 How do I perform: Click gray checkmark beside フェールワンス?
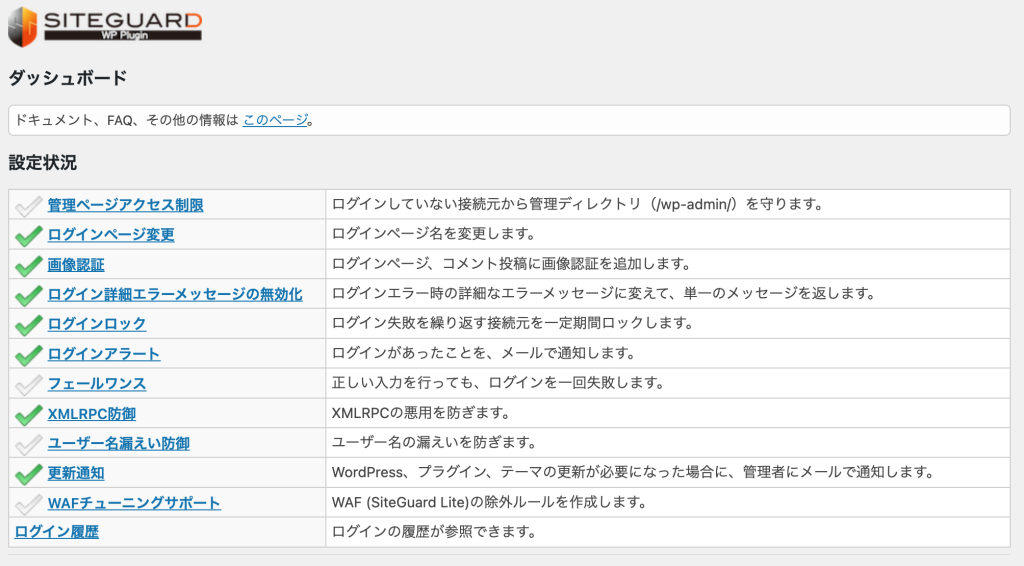28,384
